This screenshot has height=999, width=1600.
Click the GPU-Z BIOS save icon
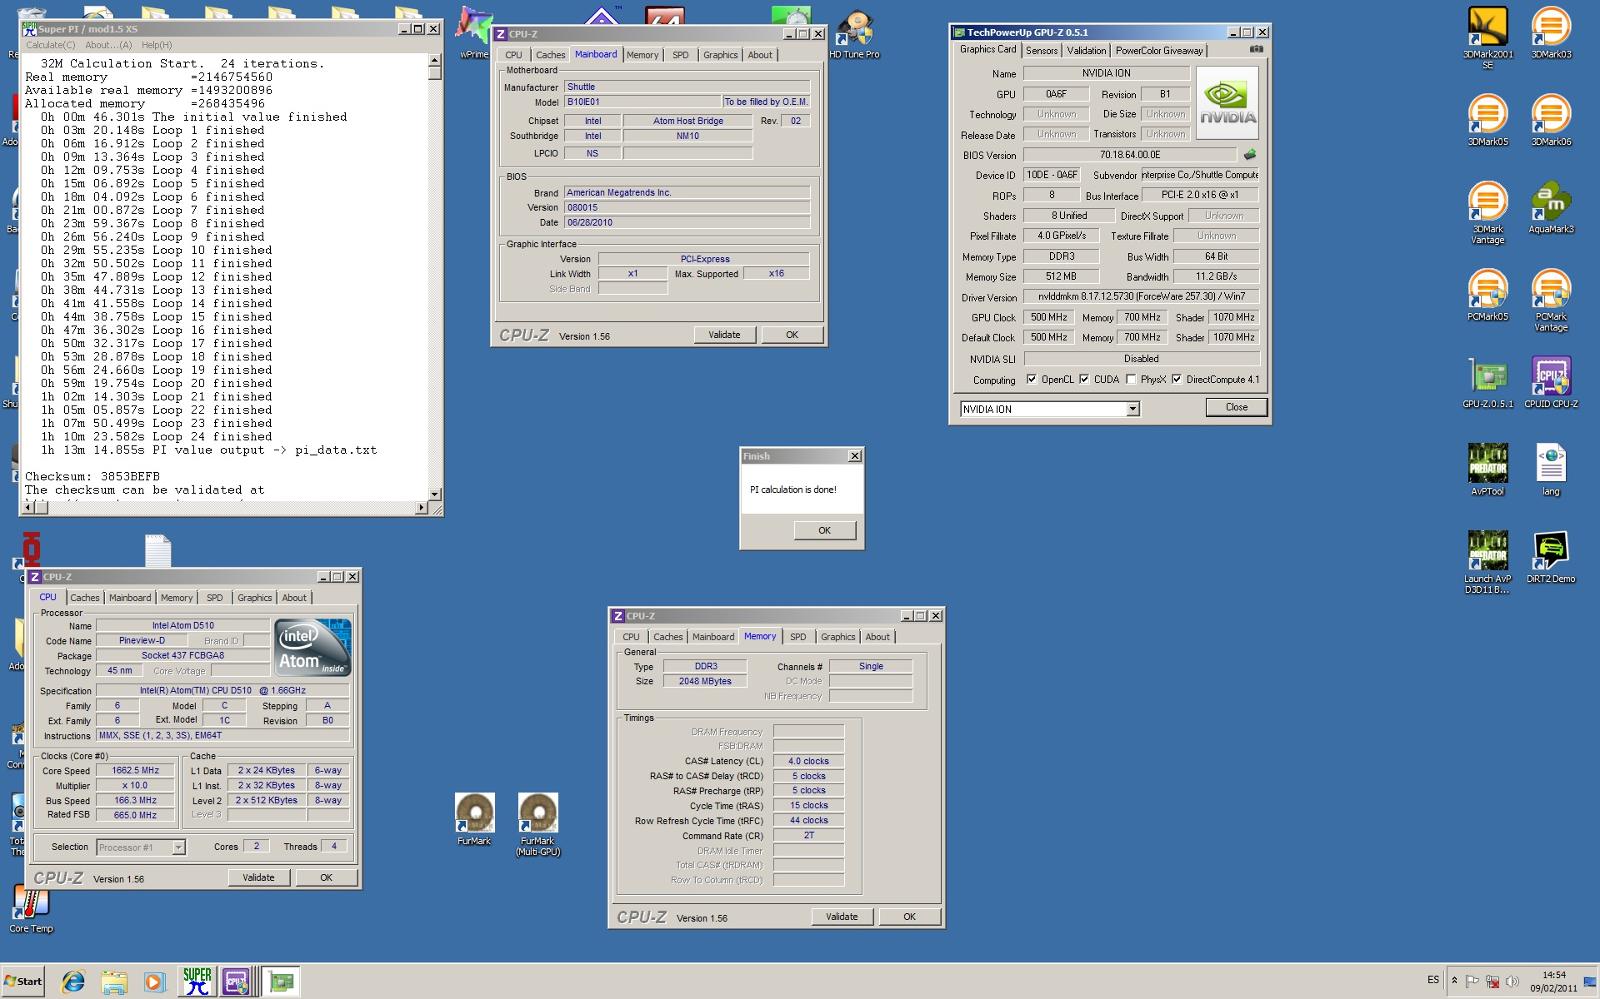[1249, 155]
